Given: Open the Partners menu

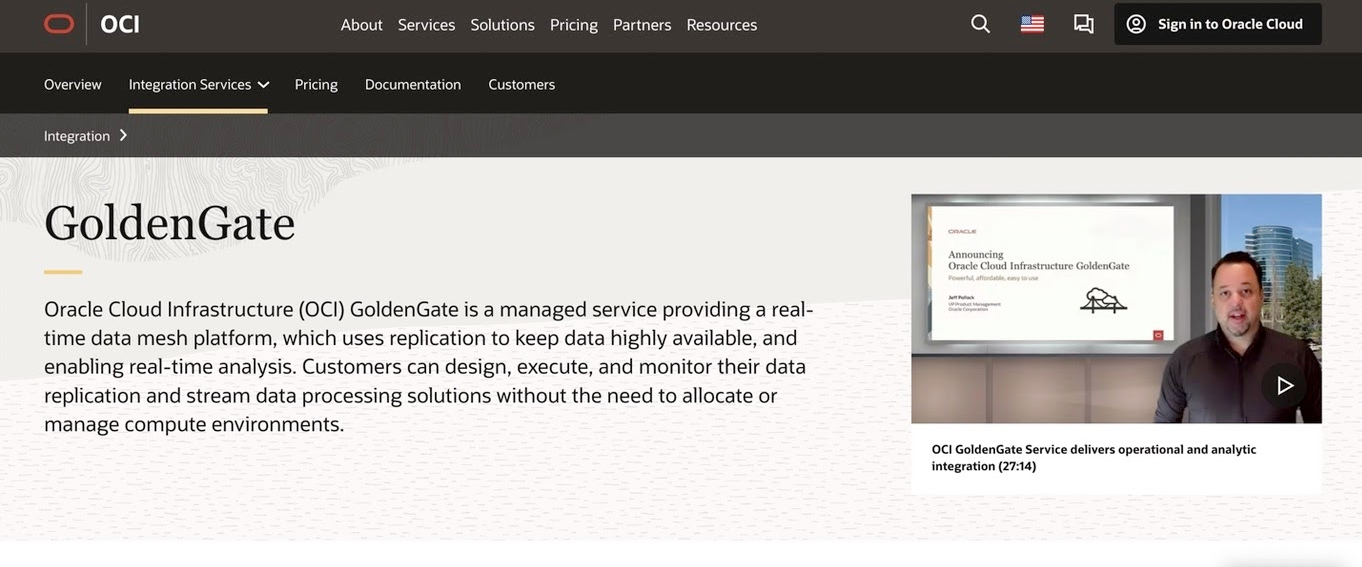Looking at the screenshot, I should pos(642,24).
